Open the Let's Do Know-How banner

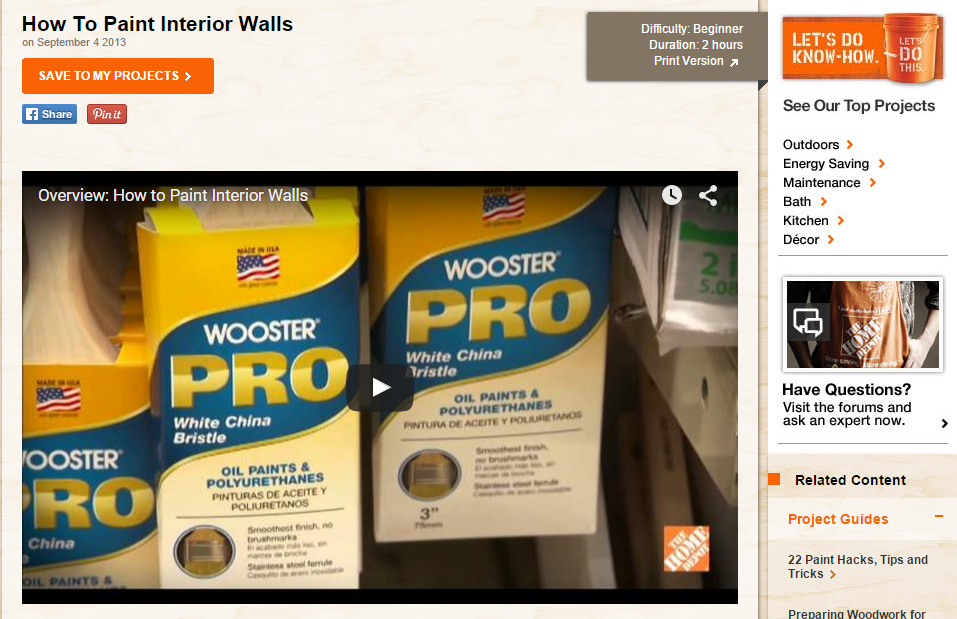coord(862,48)
